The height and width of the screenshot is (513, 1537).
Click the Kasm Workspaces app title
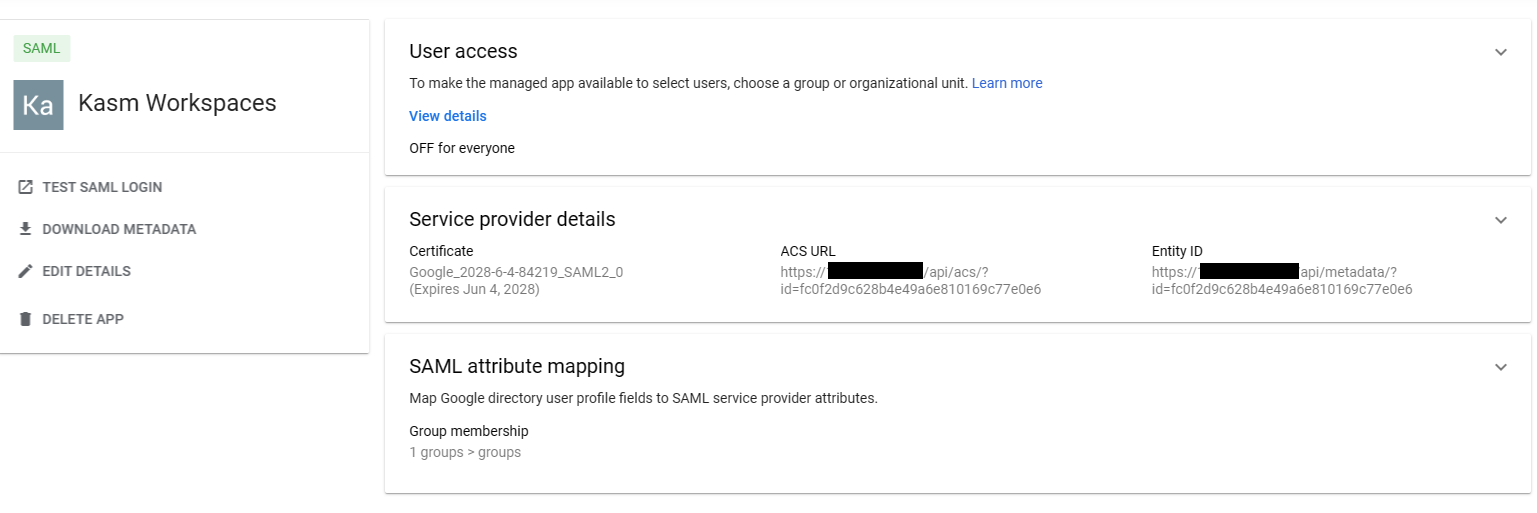pos(177,103)
